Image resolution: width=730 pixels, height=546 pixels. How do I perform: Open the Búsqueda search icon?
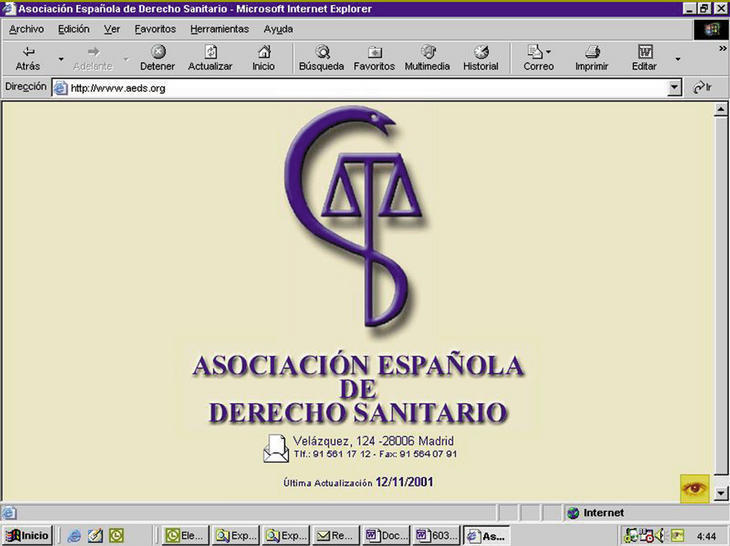[321, 52]
